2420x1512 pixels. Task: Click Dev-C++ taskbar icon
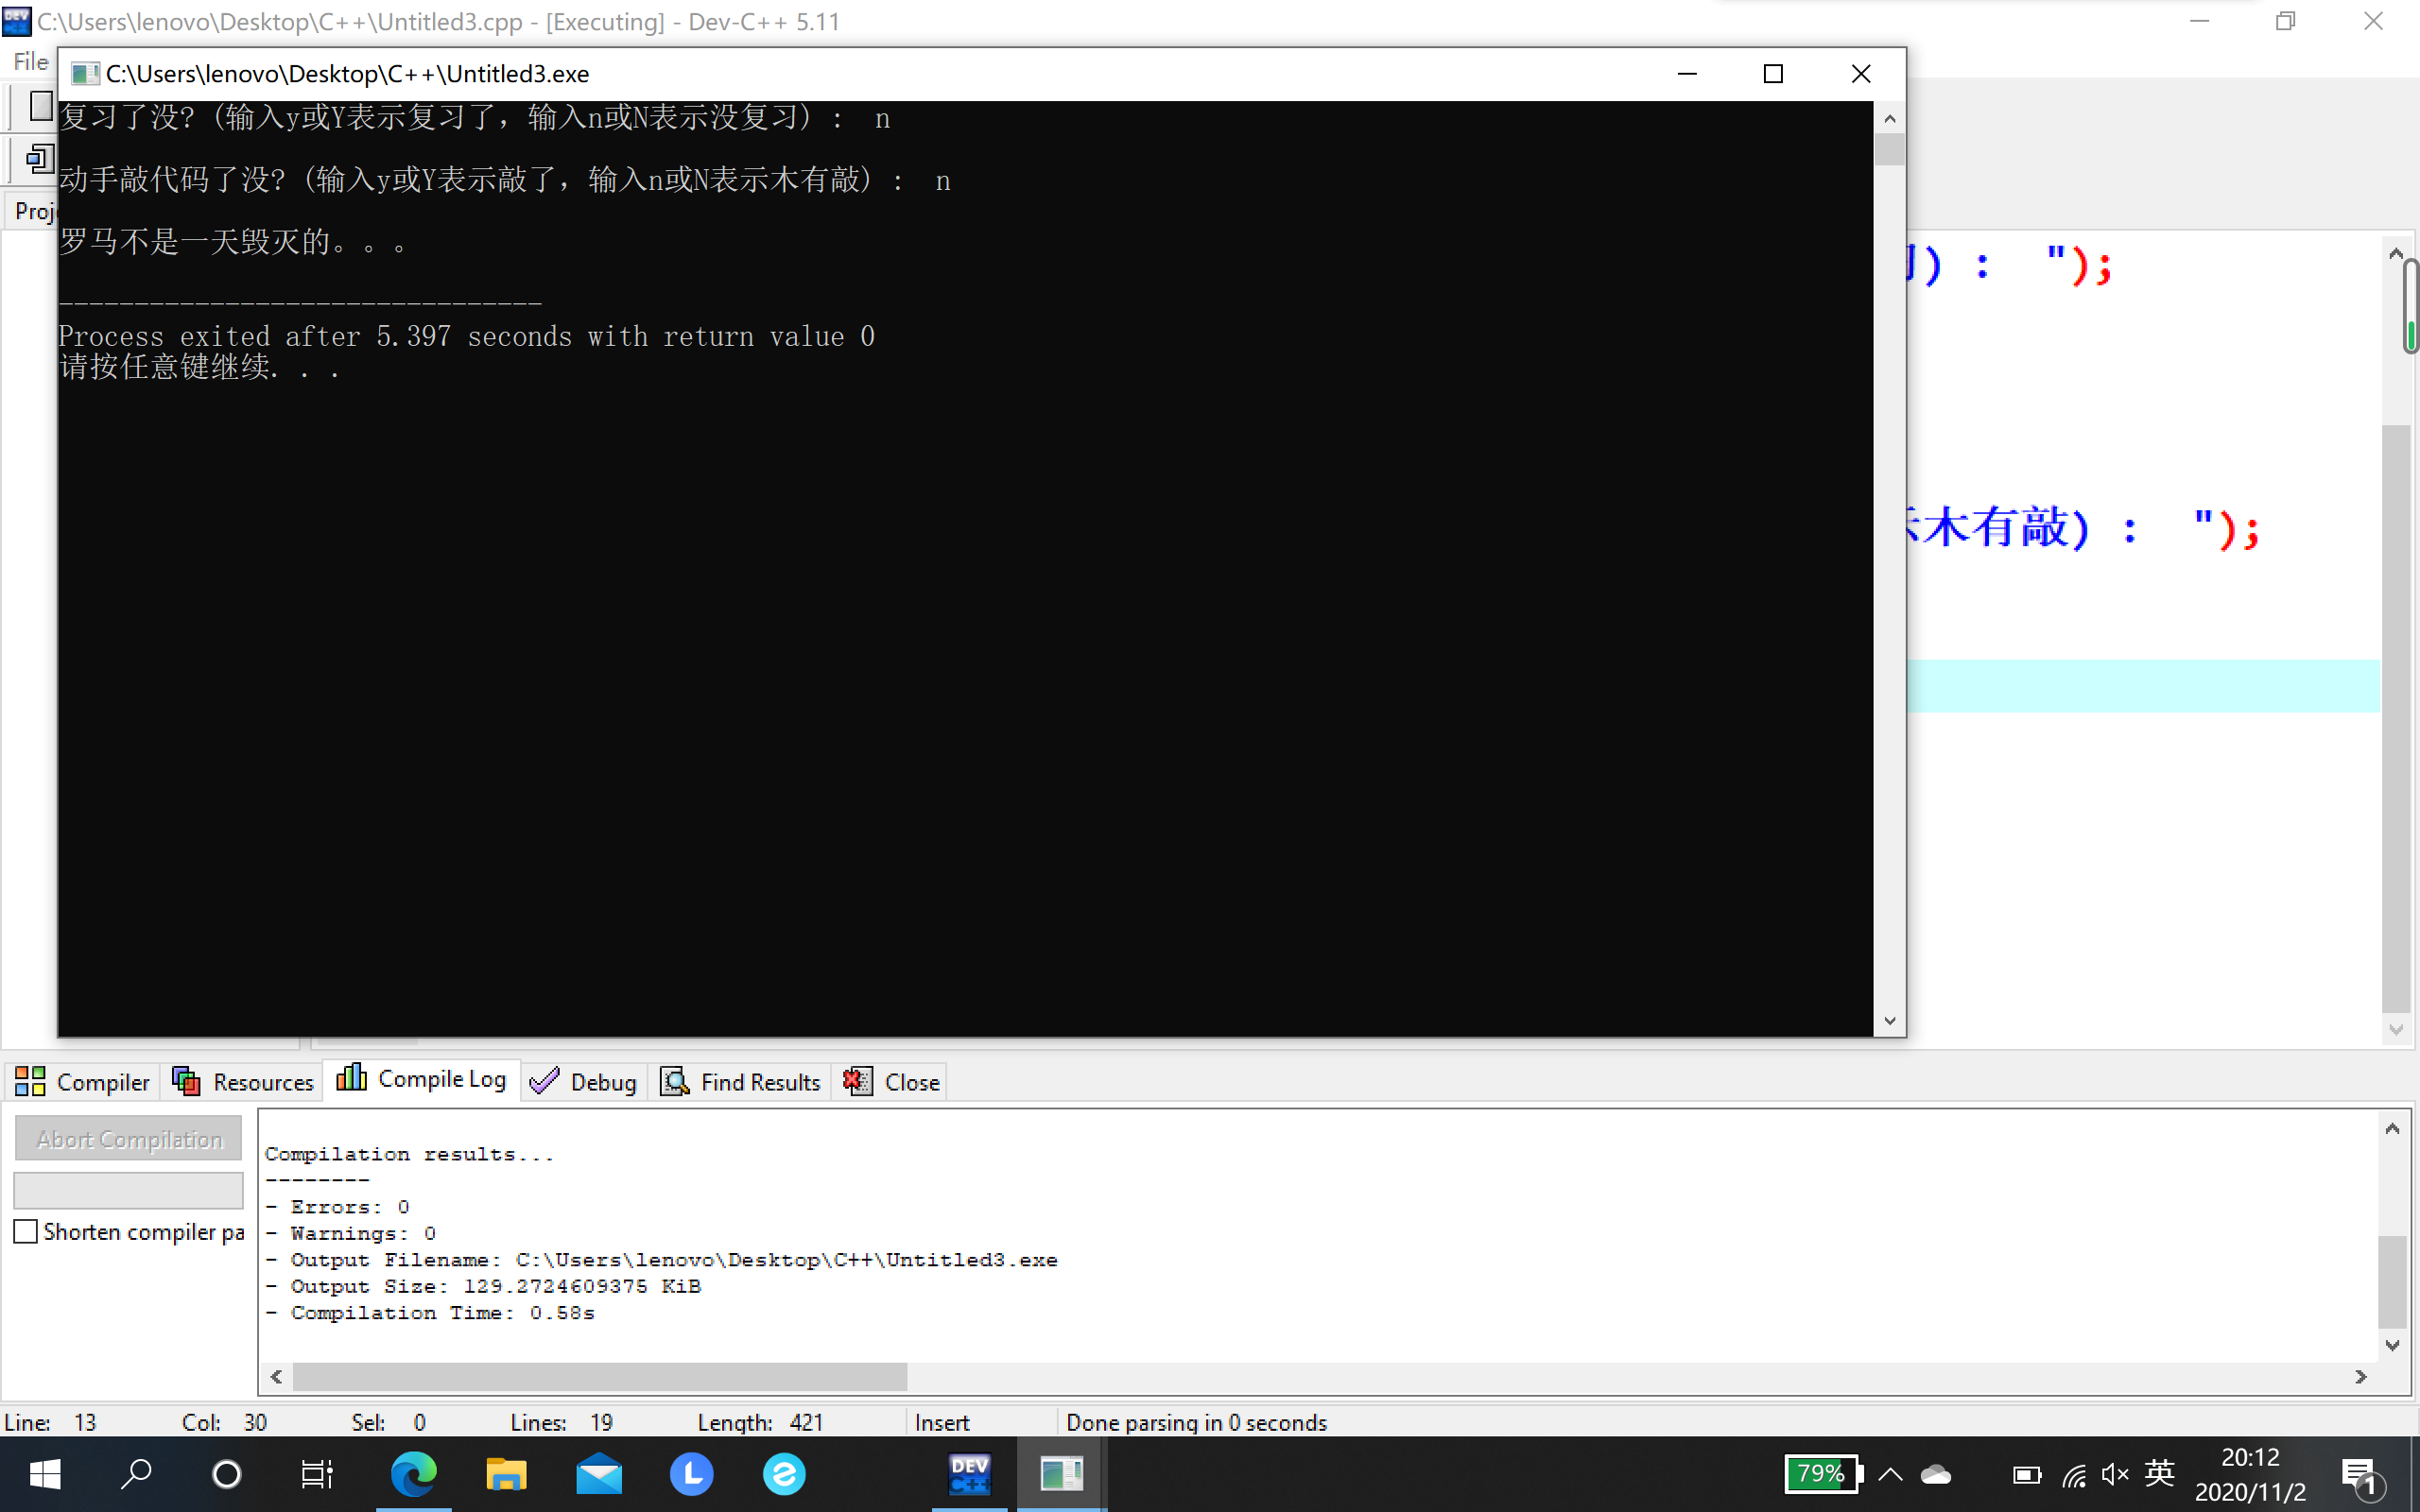[x=969, y=1474]
